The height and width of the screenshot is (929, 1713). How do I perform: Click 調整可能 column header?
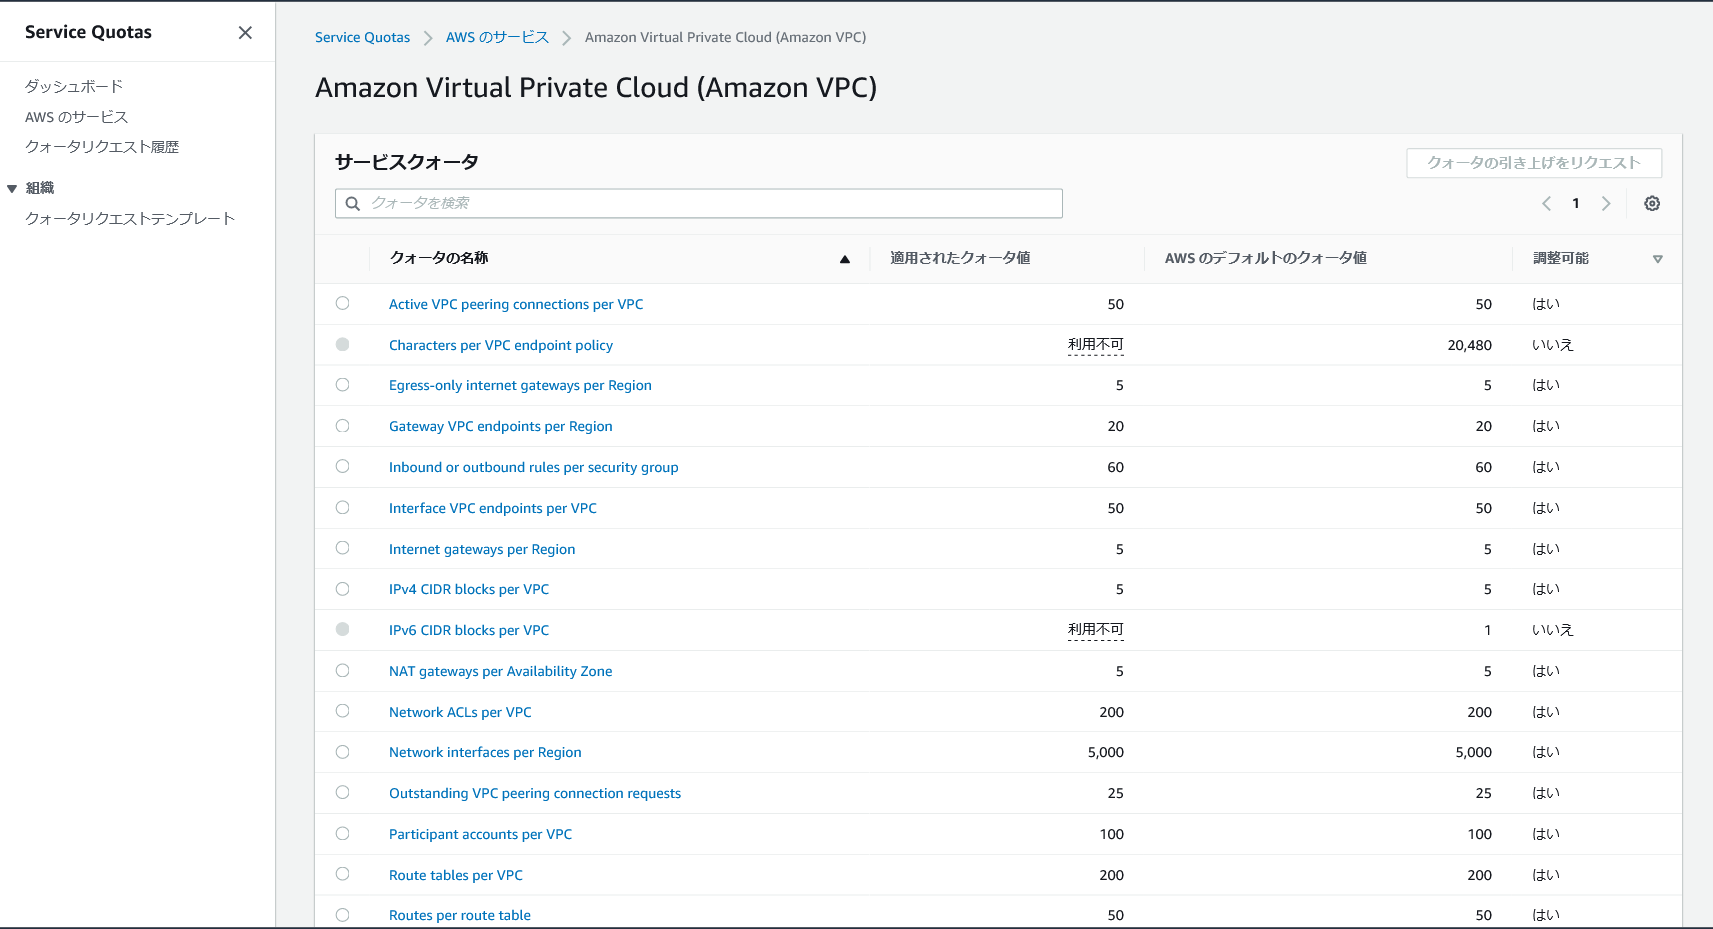pos(1561,258)
